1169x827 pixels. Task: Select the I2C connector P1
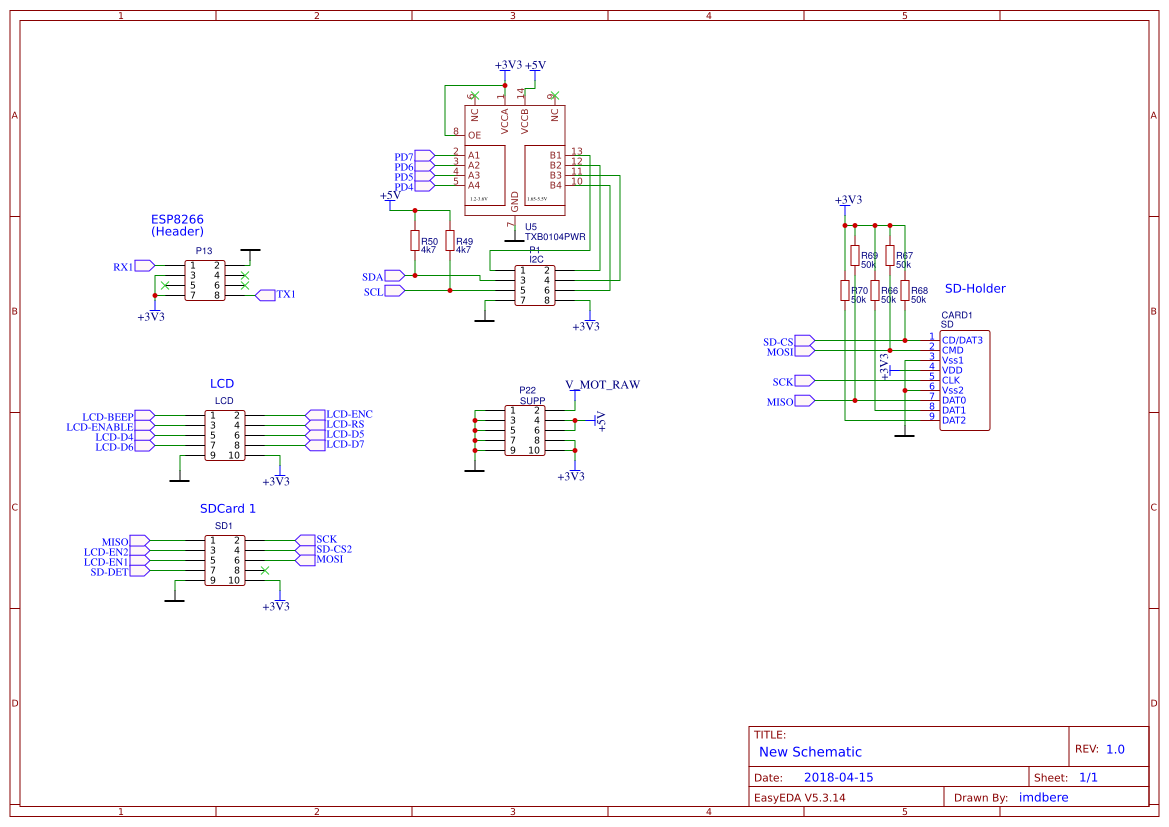533,285
